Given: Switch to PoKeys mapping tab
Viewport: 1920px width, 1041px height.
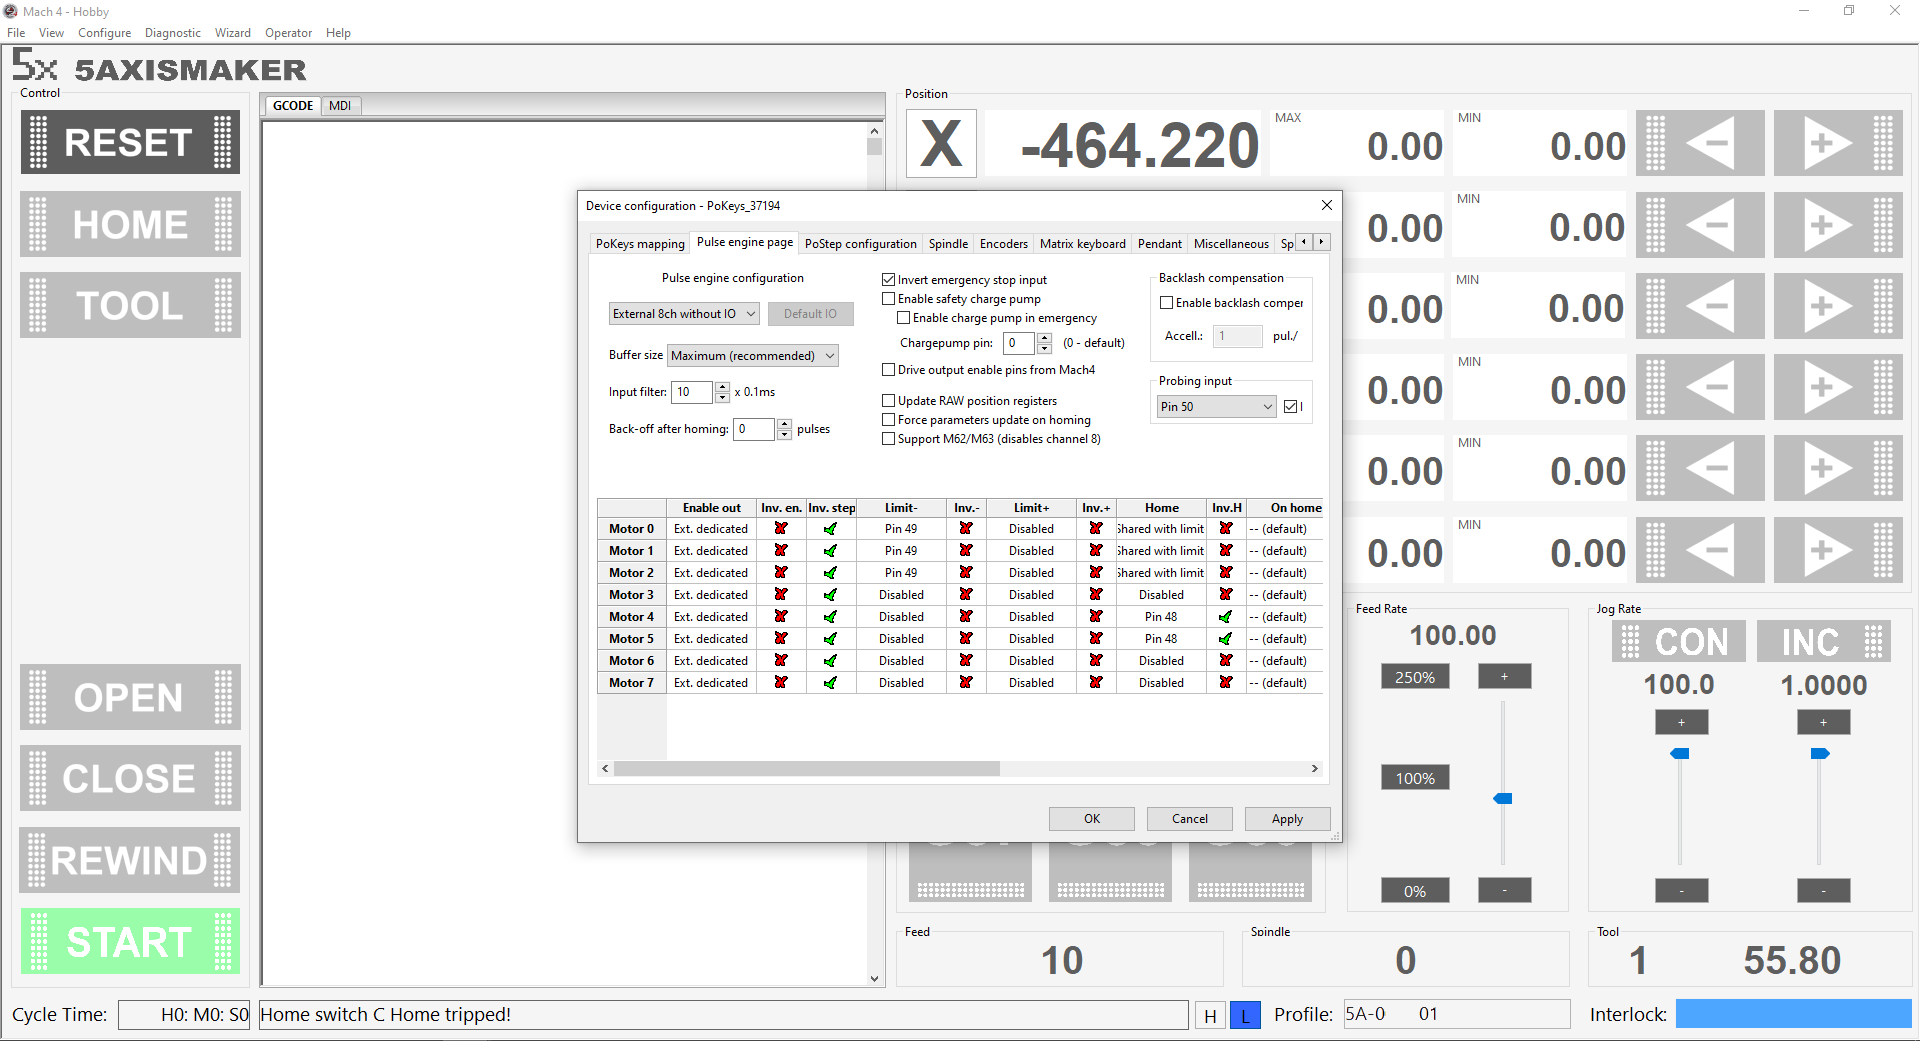Looking at the screenshot, I should [640, 244].
